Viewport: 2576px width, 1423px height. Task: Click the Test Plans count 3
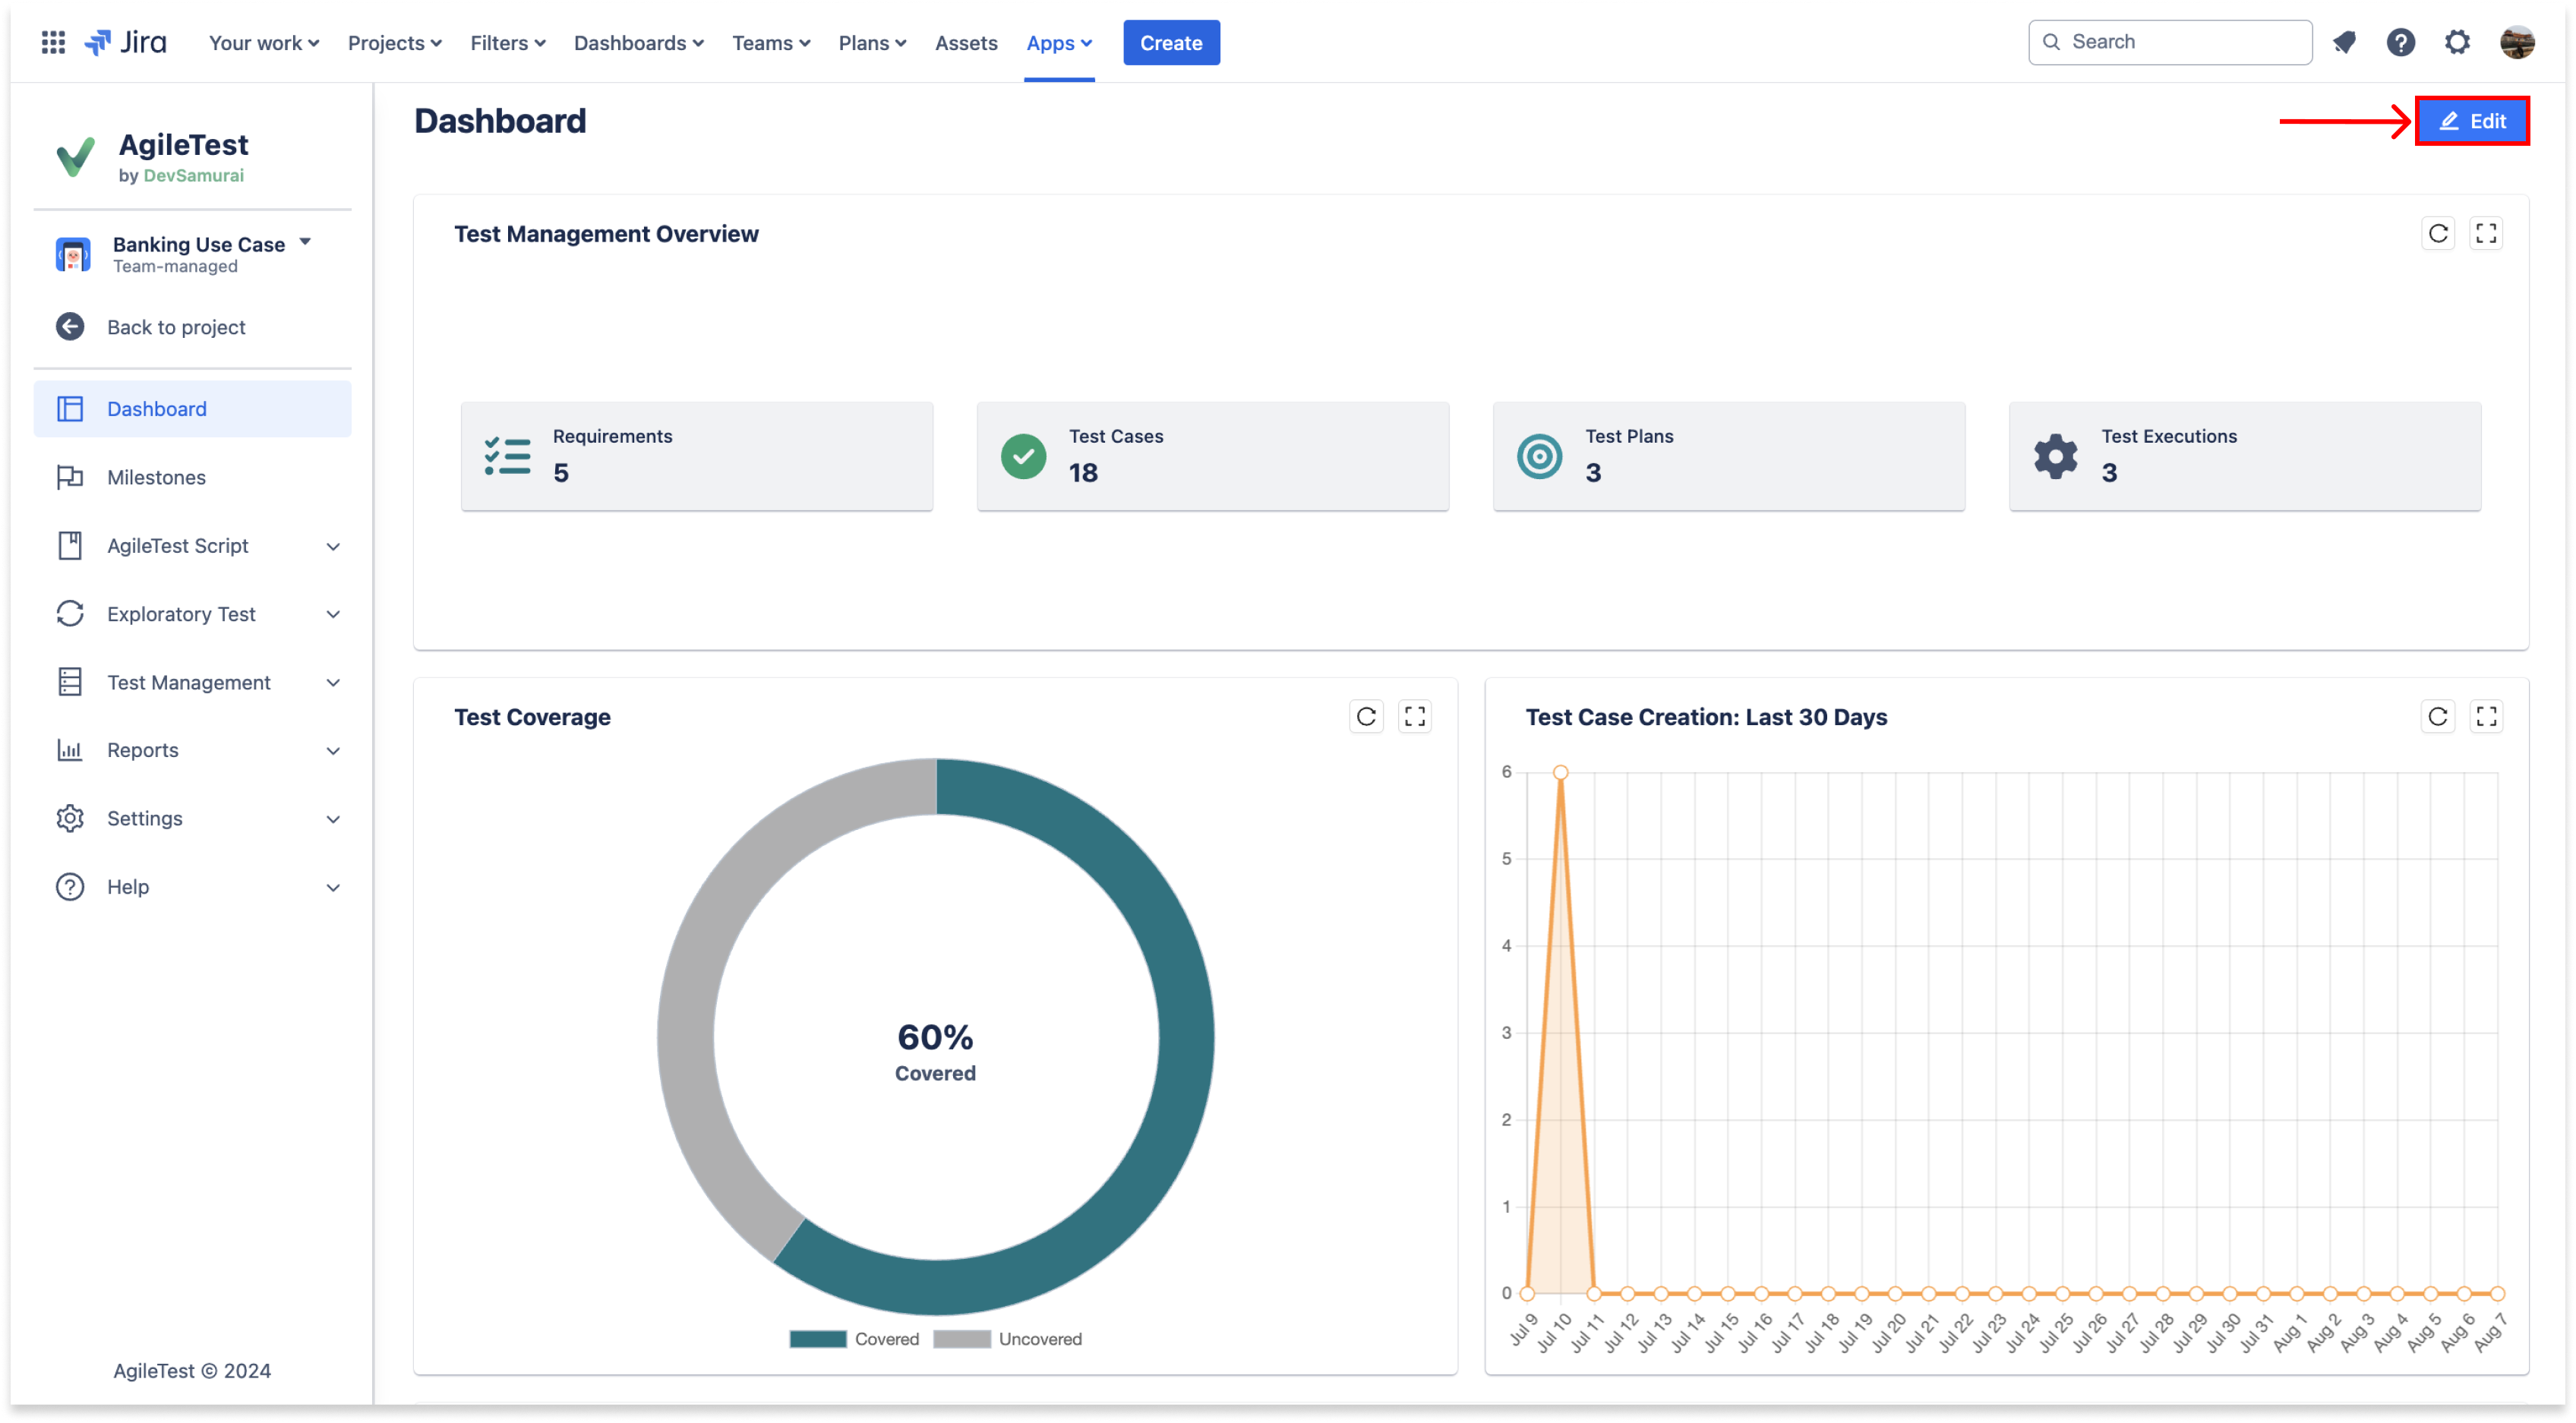(1593, 473)
